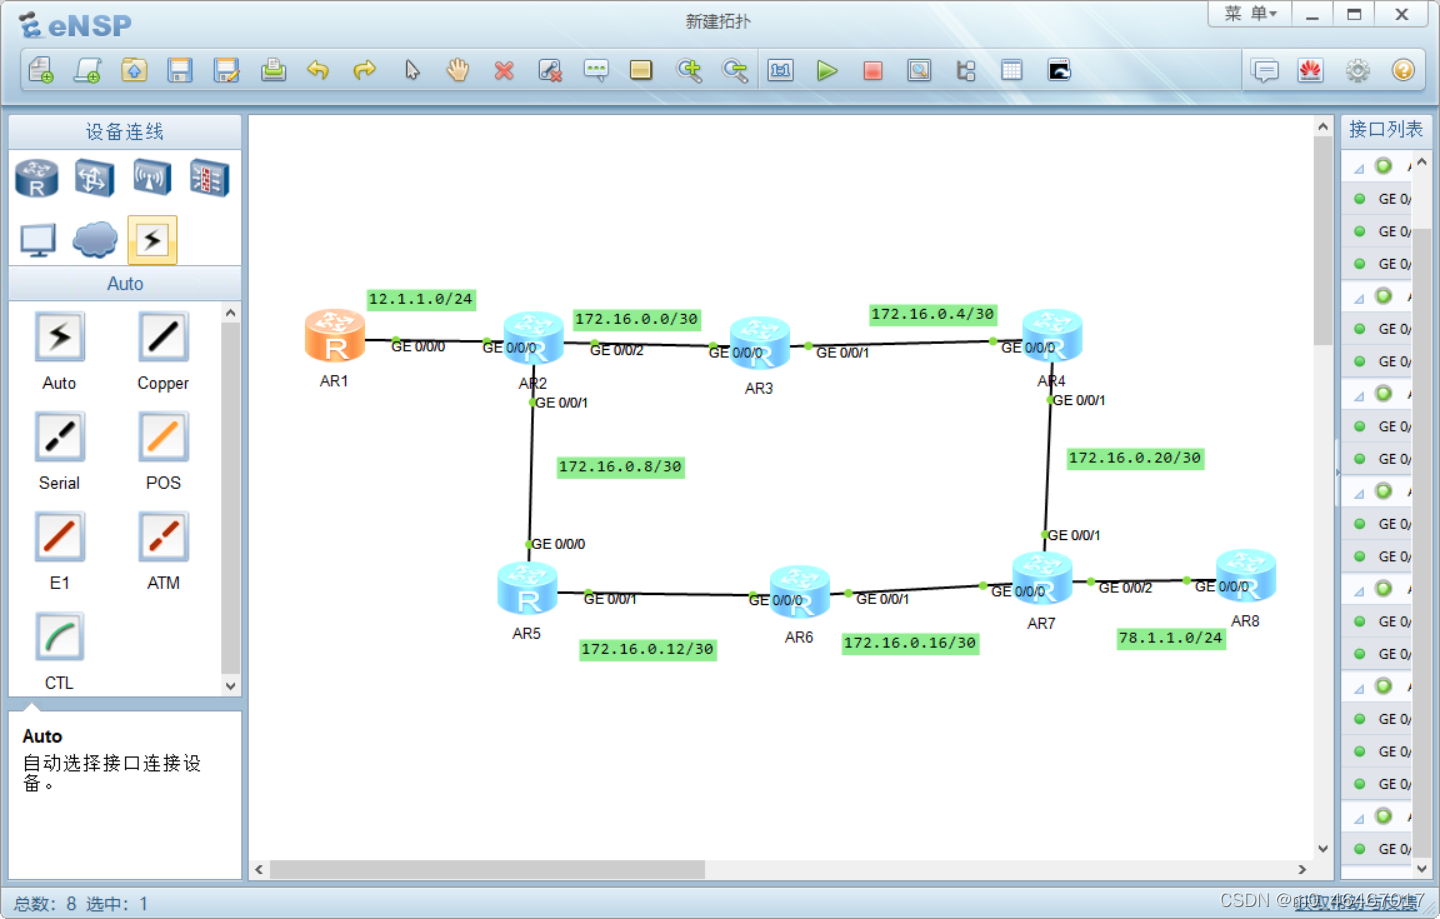Open settings with the gear icon
Image resolution: width=1440 pixels, height=919 pixels.
(x=1357, y=70)
